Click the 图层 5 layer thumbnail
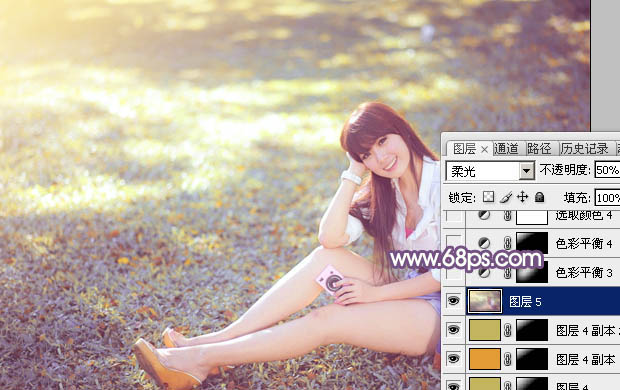The height and width of the screenshot is (390, 620). (485, 301)
